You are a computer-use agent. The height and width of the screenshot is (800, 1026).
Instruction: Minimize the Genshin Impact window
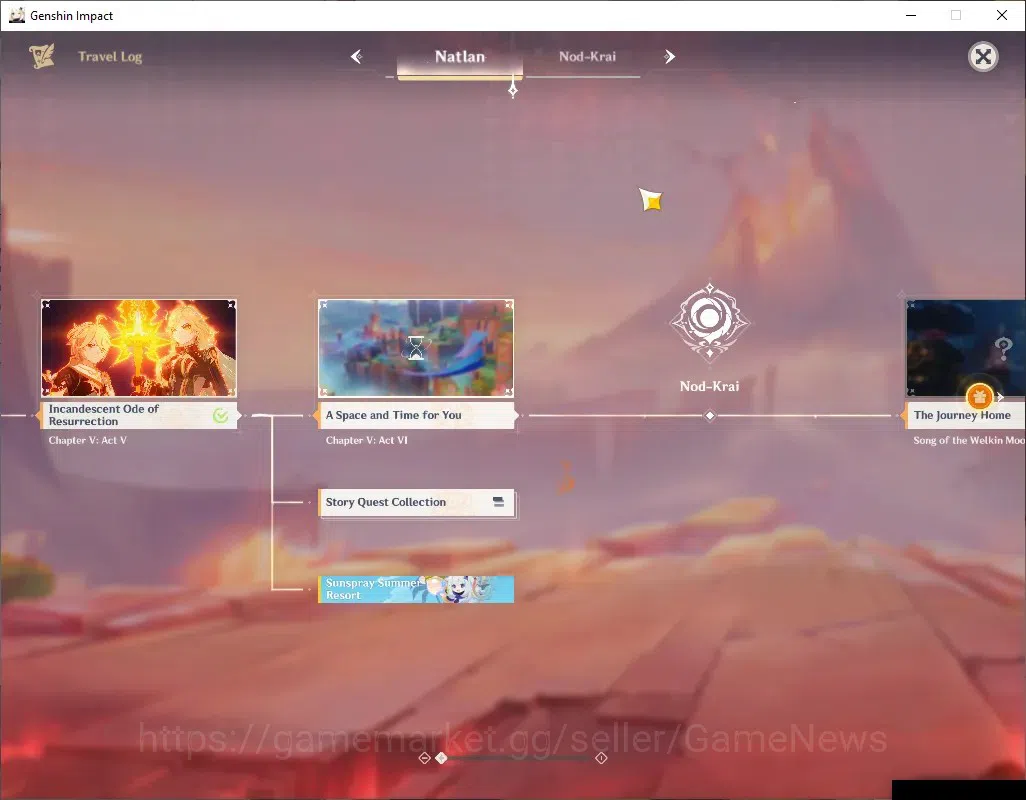pyautogui.click(x=911, y=15)
